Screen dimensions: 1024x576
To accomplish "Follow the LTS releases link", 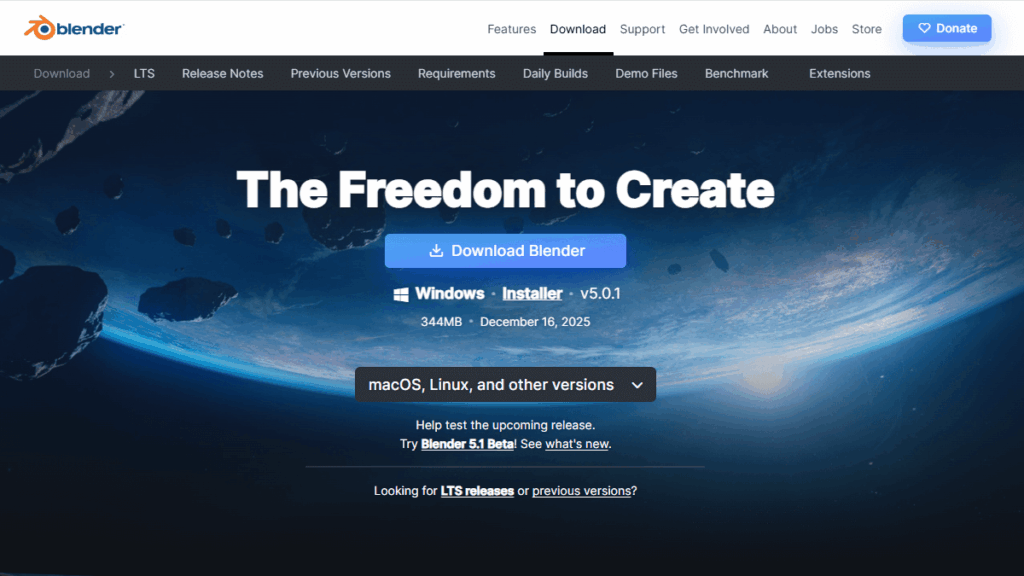I will coord(477,490).
